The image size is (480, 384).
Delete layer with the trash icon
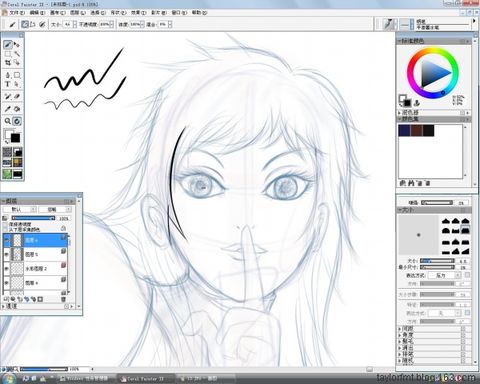pos(63,299)
